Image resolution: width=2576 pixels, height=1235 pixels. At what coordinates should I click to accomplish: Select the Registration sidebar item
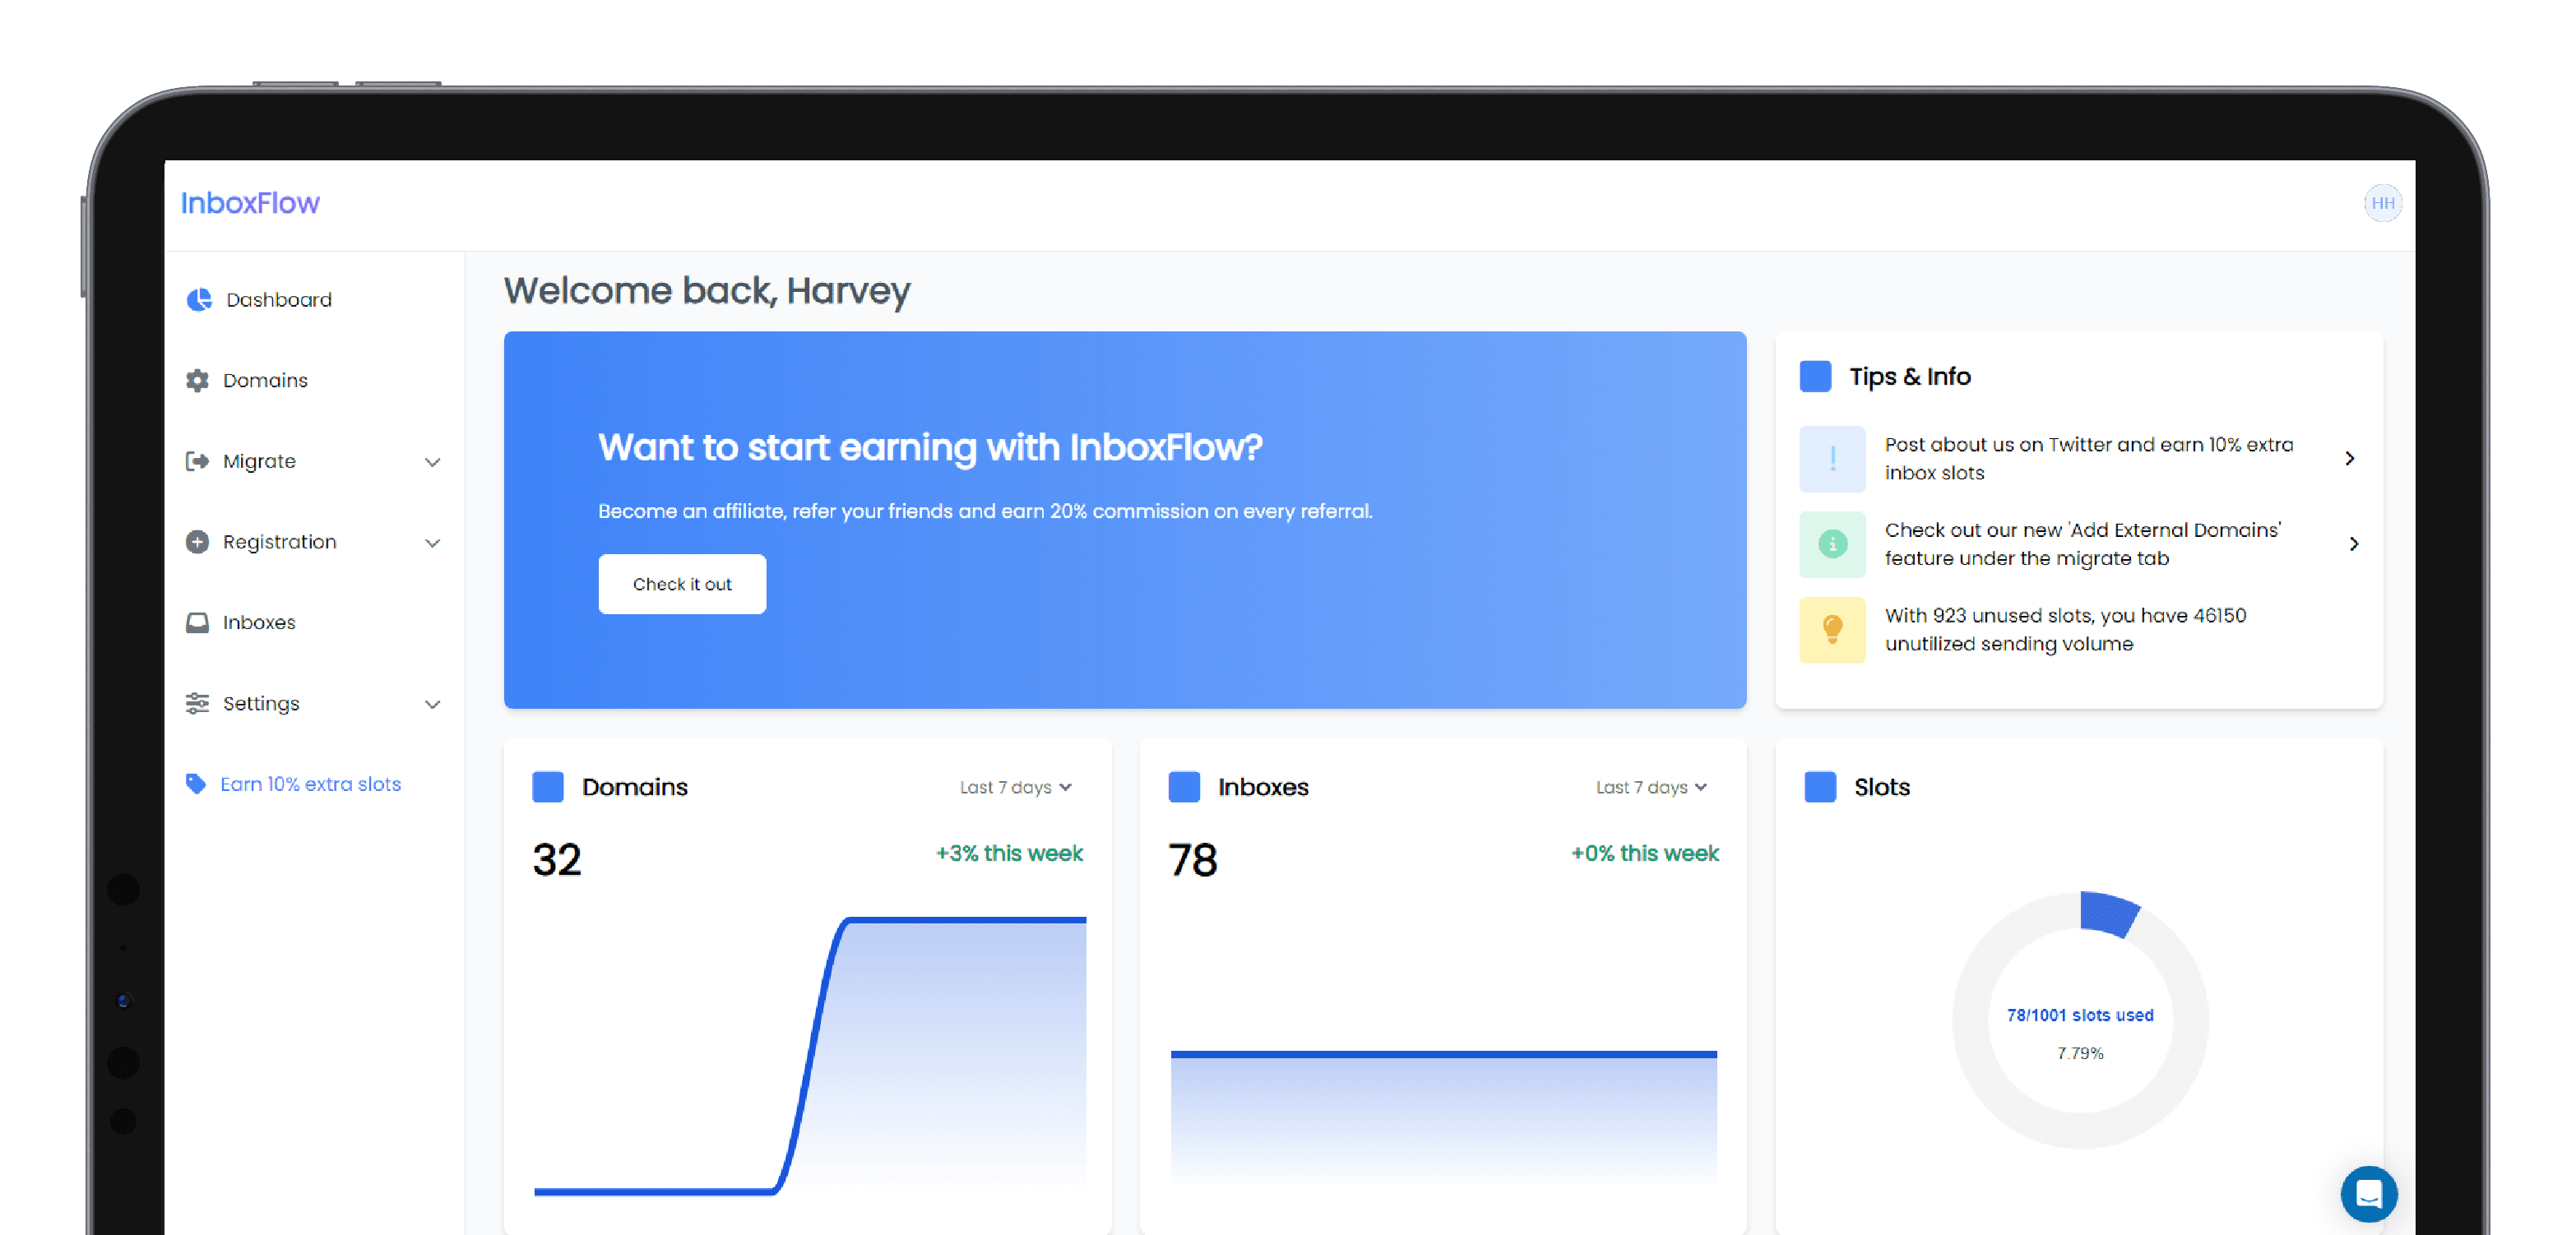coord(279,541)
